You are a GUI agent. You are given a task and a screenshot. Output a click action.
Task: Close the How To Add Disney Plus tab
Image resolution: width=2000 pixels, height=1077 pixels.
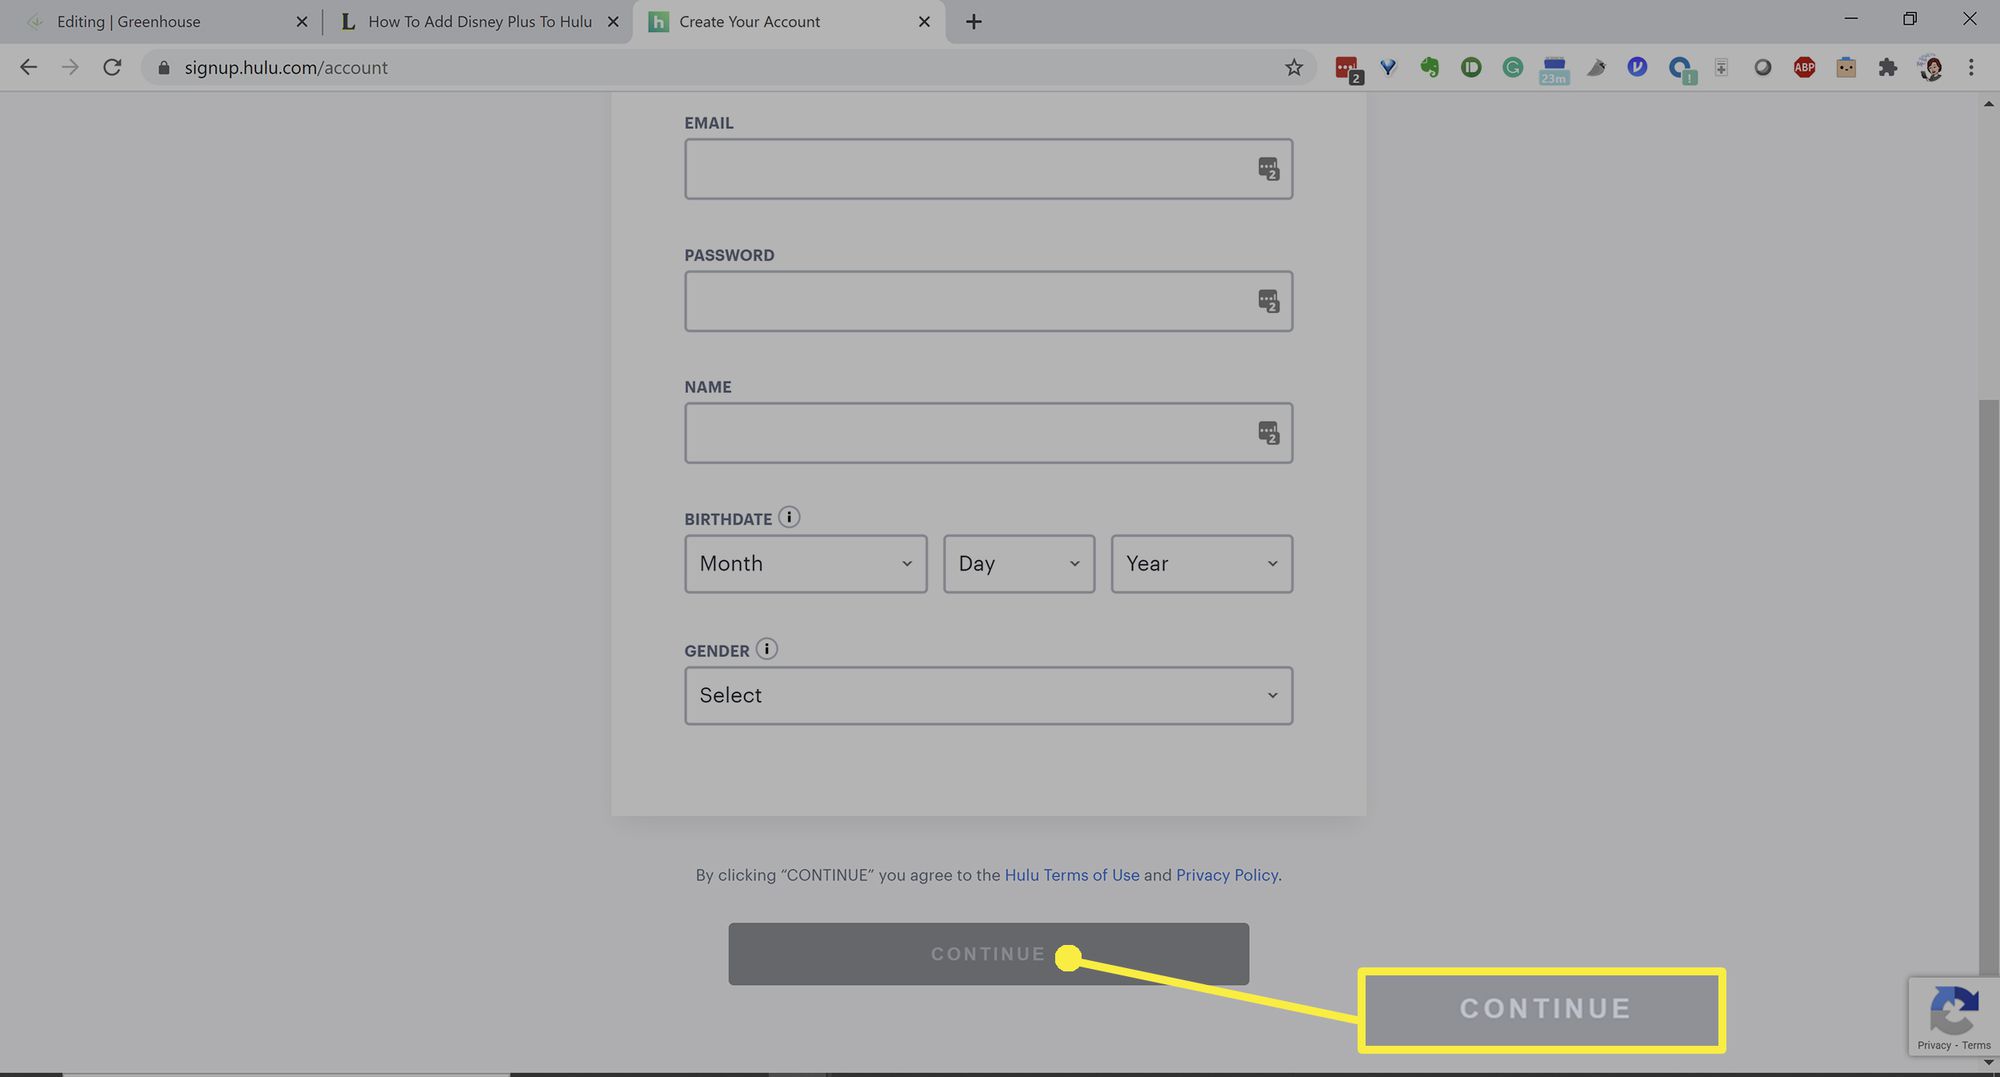point(613,21)
